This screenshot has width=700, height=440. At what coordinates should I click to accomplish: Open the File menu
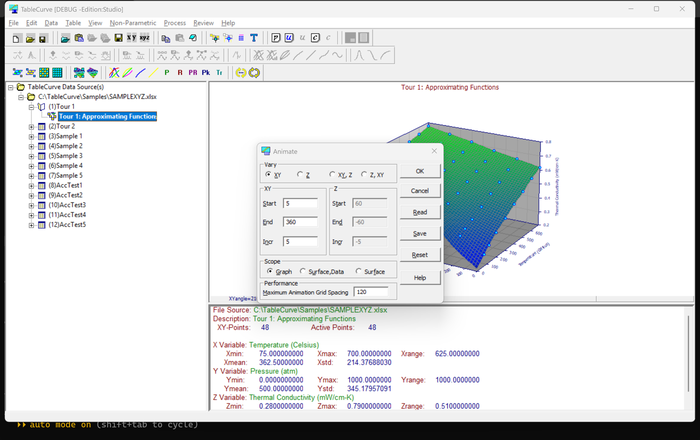click(x=13, y=23)
